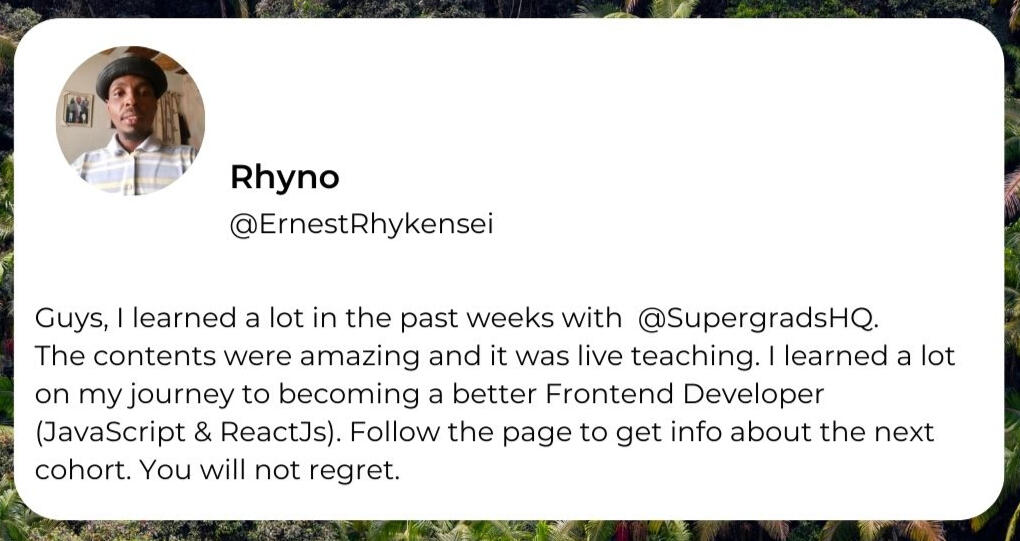Click Rhyno's circular profile photo
The width and height of the screenshot is (1020, 541).
[x=130, y=120]
